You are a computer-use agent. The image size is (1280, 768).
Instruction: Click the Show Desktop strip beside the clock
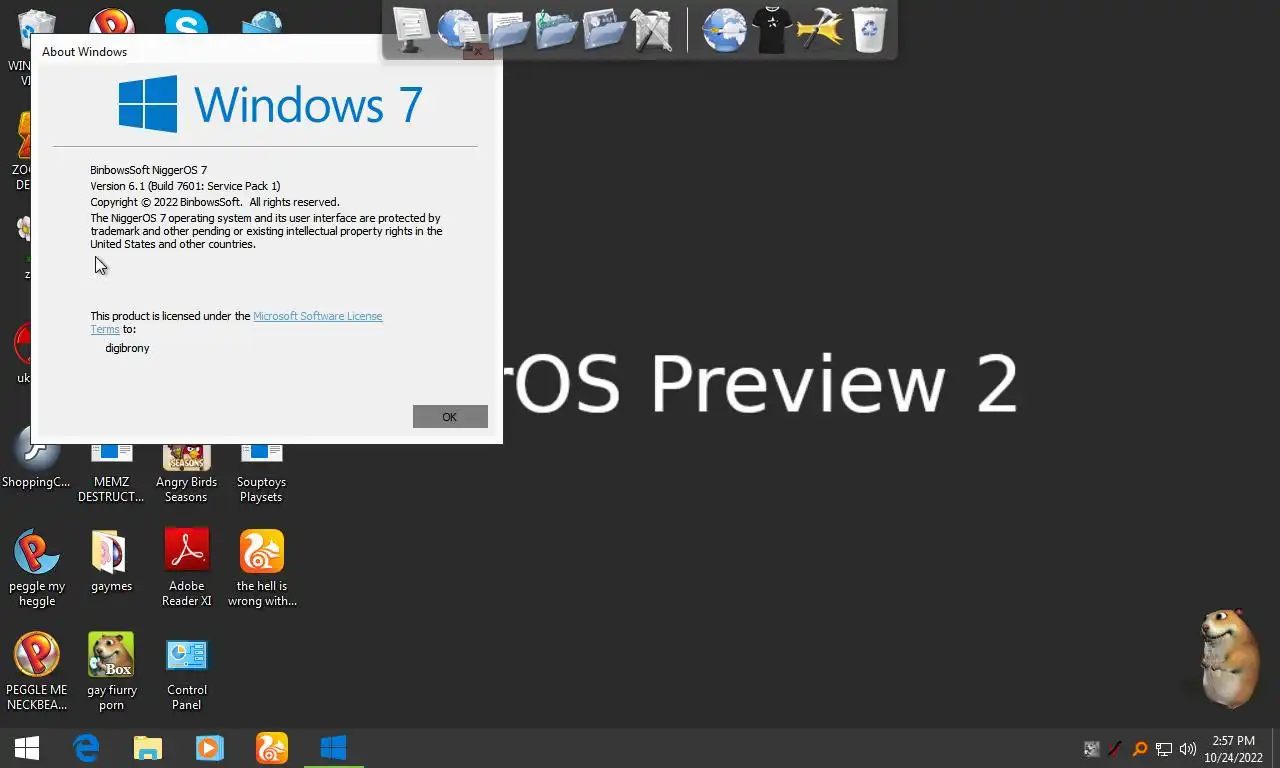click(1275, 748)
